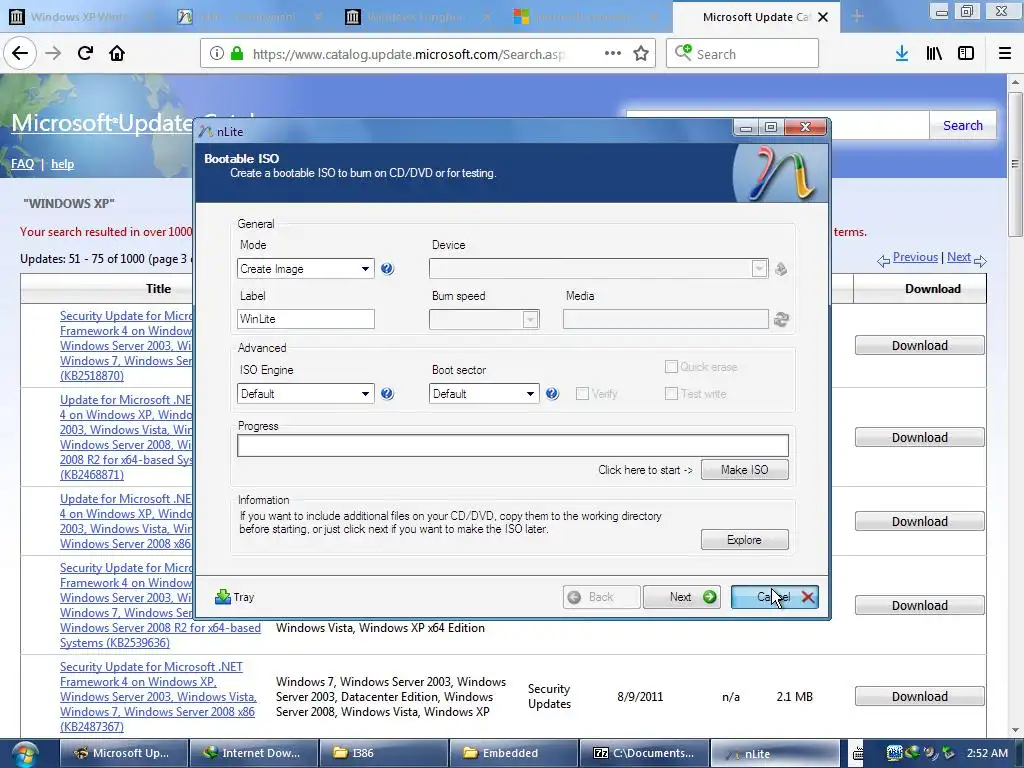This screenshot has width=1024, height=768.
Task: Toggle the Quick erase checkbox
Action: click(671, 367)
